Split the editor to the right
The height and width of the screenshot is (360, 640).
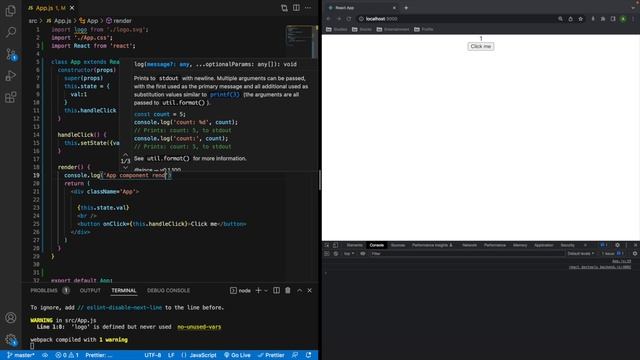coord(296,8)
